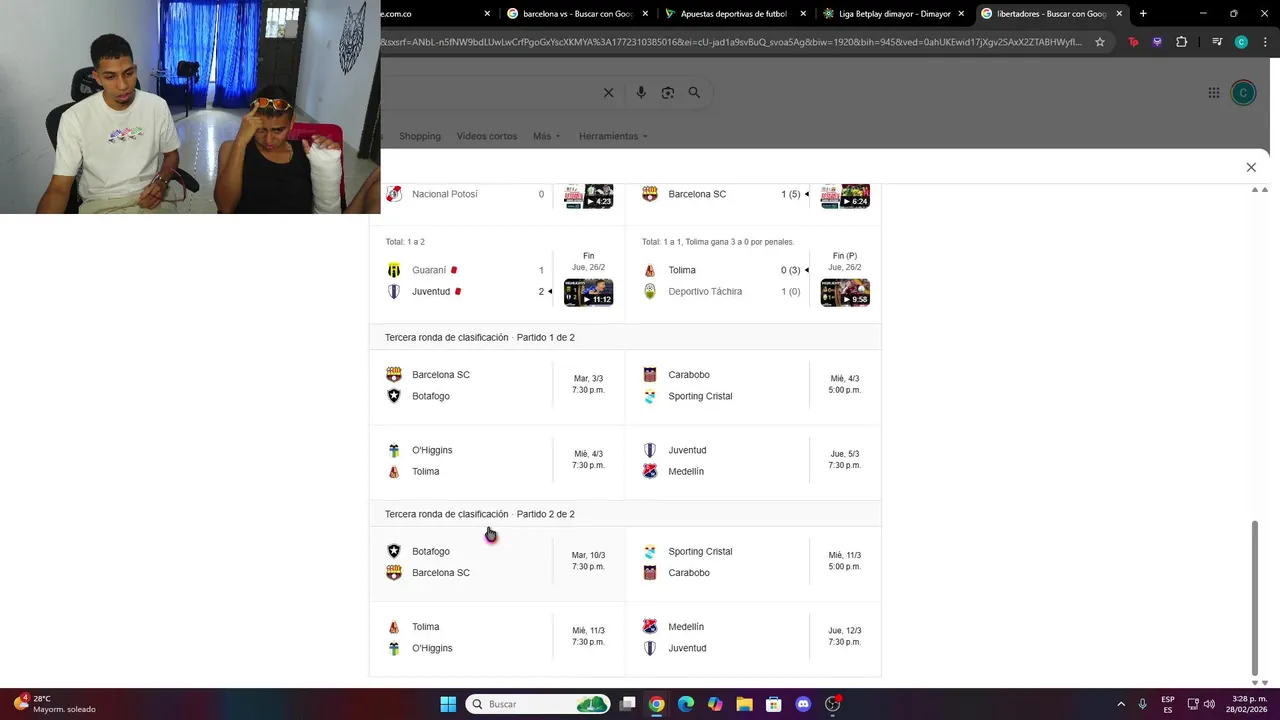The width and height of the screenshot is (1280, 720).
Task: Open the Google apps grid
Action: pyautogui.click(x=1214, y=93)
